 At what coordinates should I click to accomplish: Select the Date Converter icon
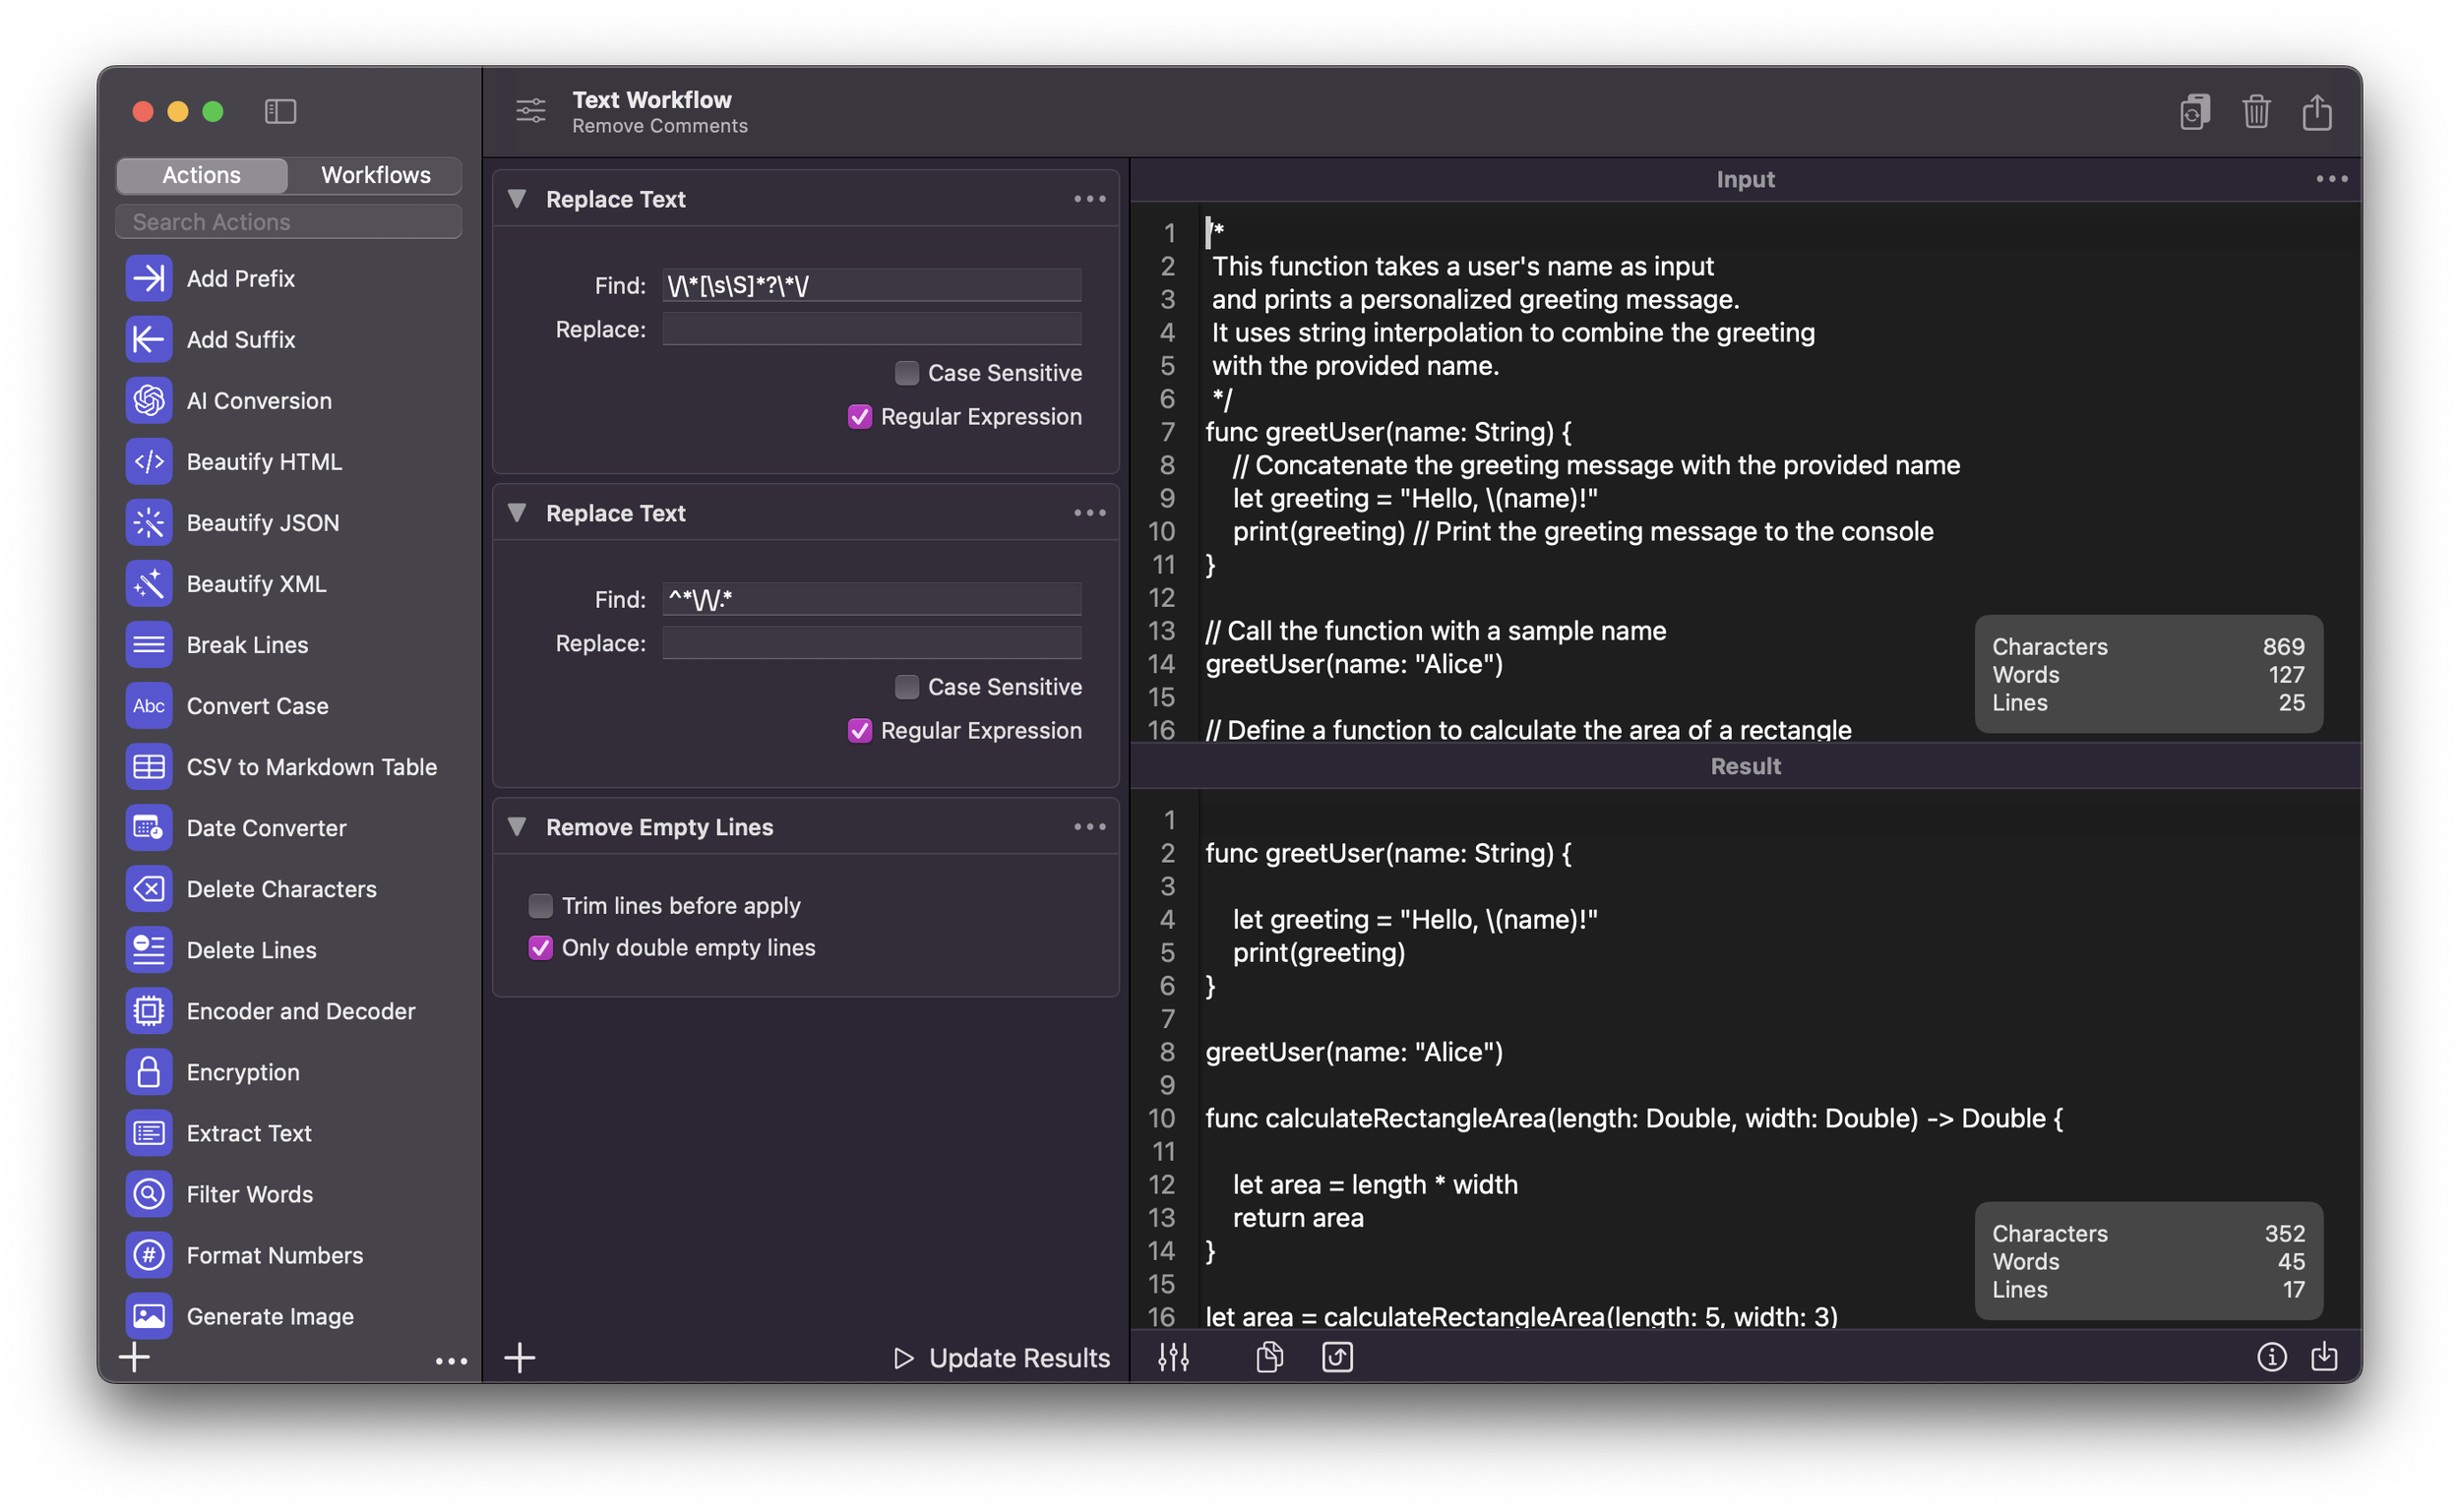[x=149, y=827]
